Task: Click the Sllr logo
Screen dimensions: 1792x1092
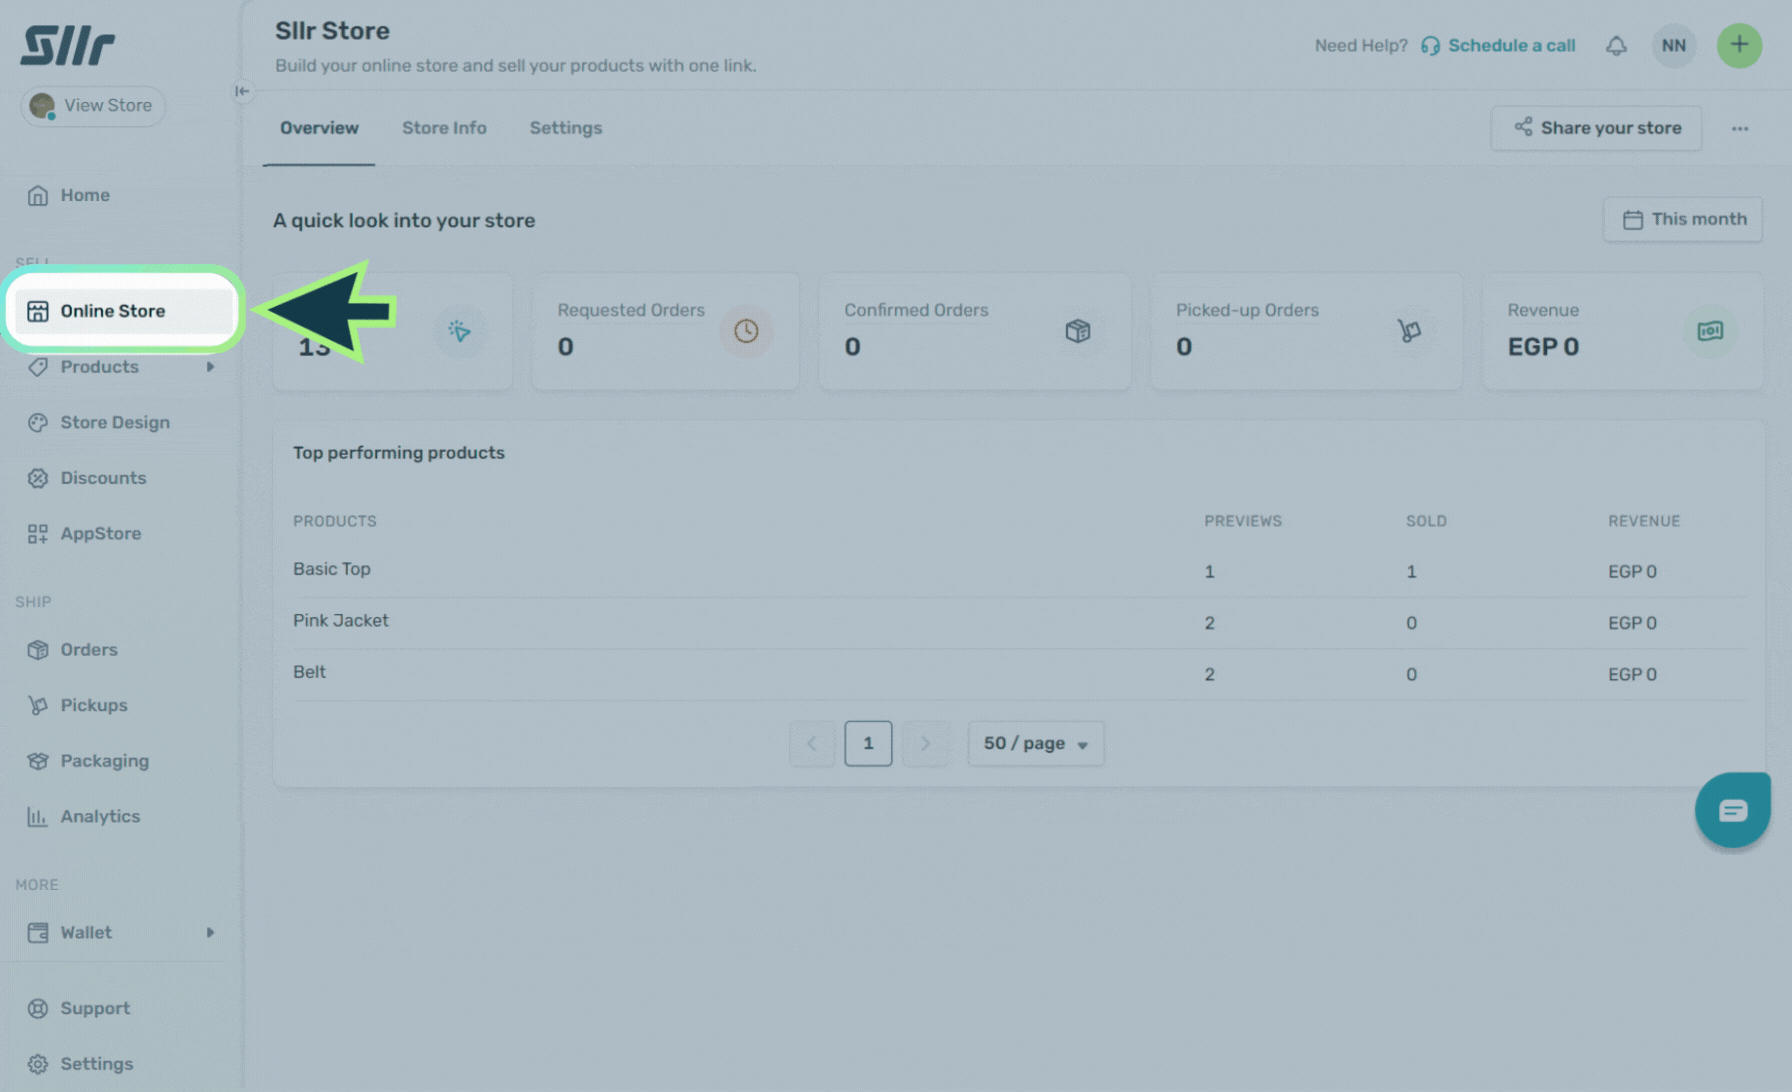Action: click(x=68, y=46)
